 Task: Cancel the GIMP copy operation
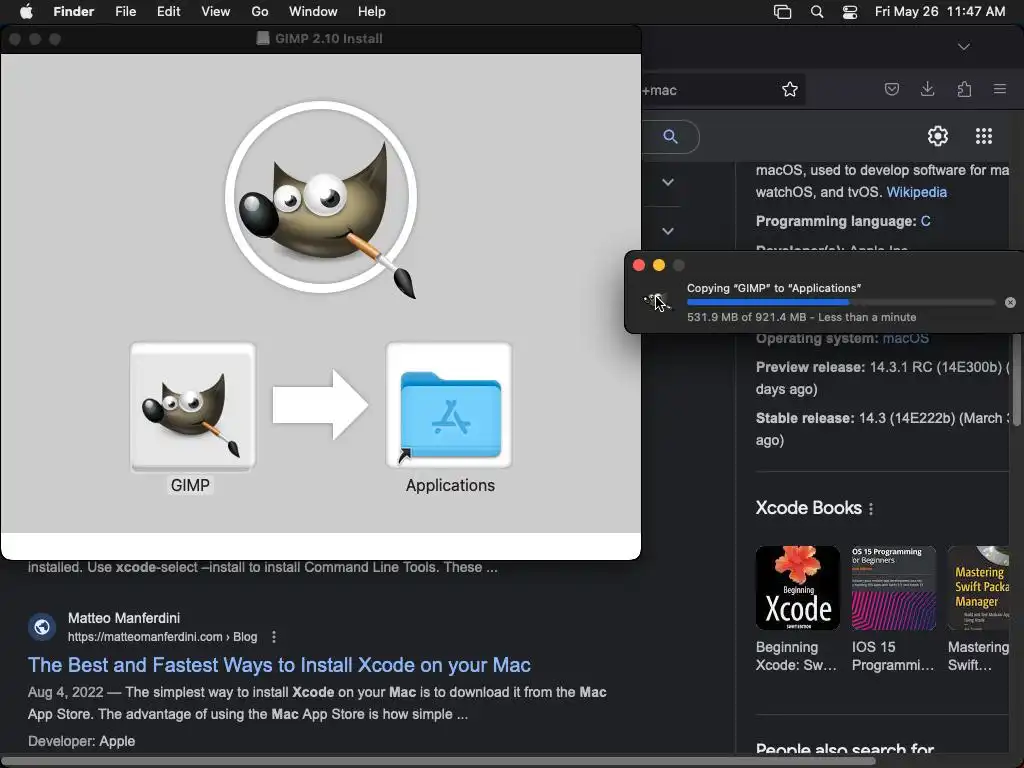point(1010,302)
